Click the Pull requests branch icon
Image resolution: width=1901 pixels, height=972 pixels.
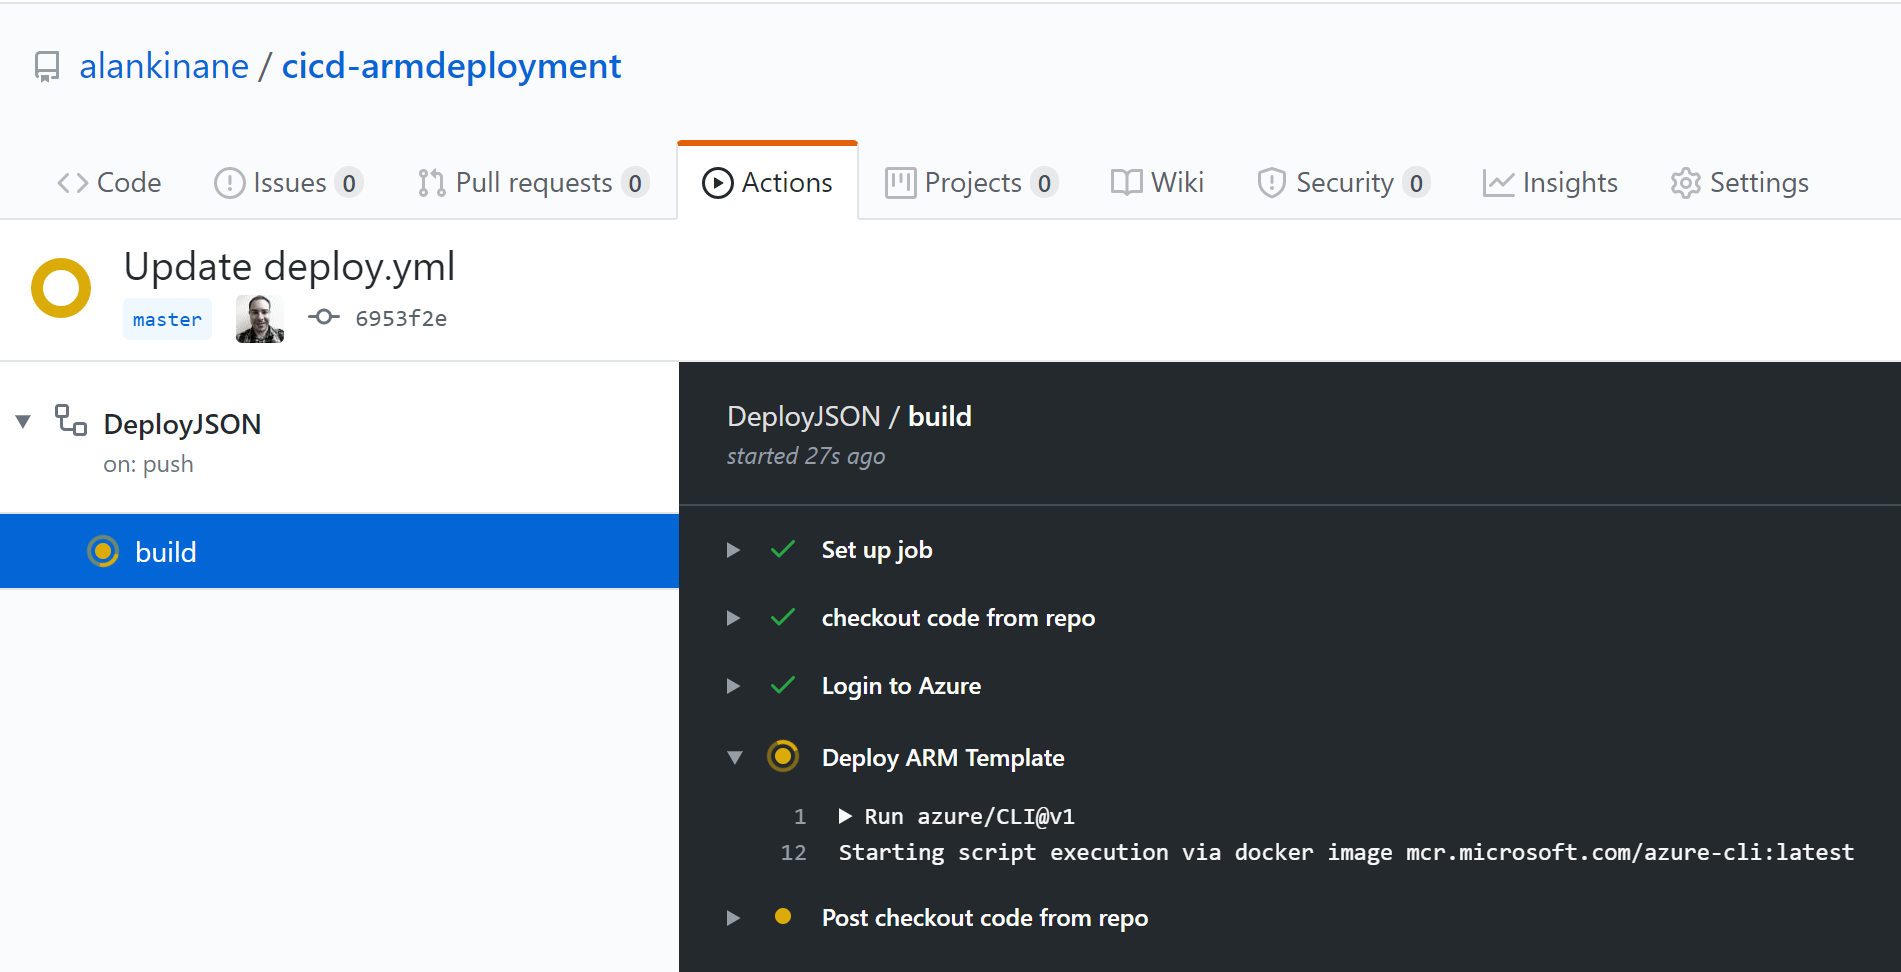(x=432, y=183)
